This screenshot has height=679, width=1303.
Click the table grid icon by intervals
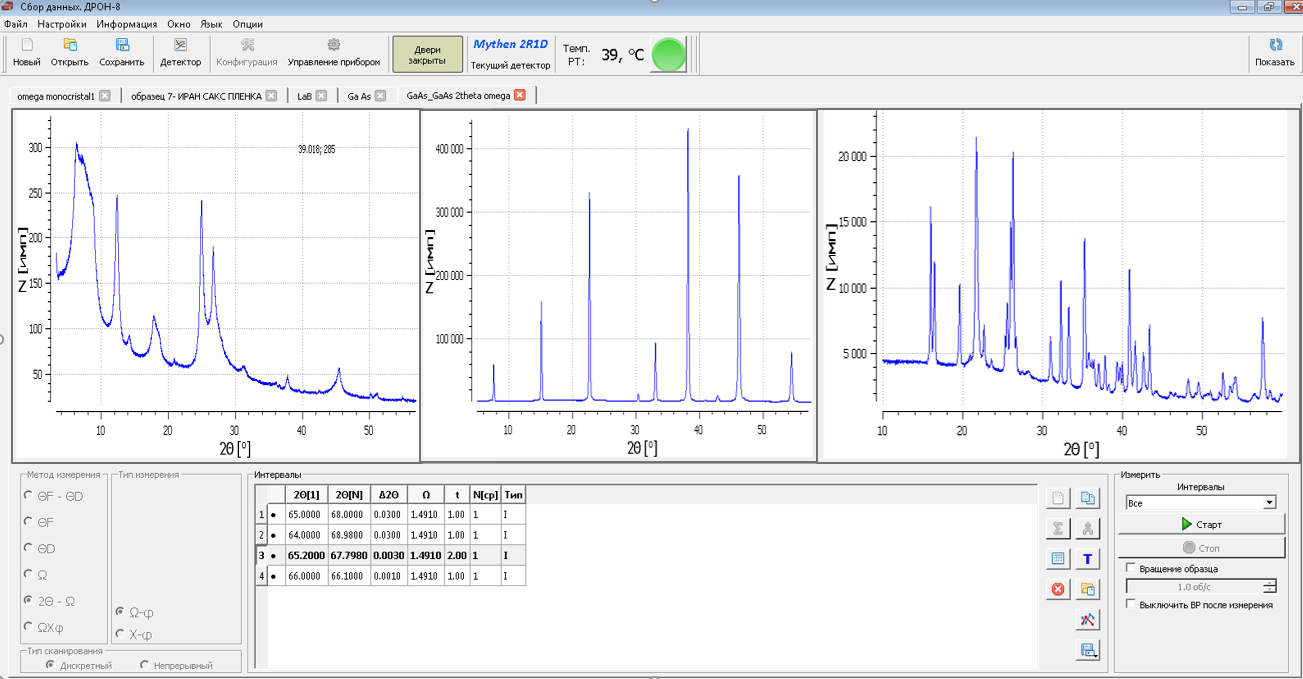1058,559
